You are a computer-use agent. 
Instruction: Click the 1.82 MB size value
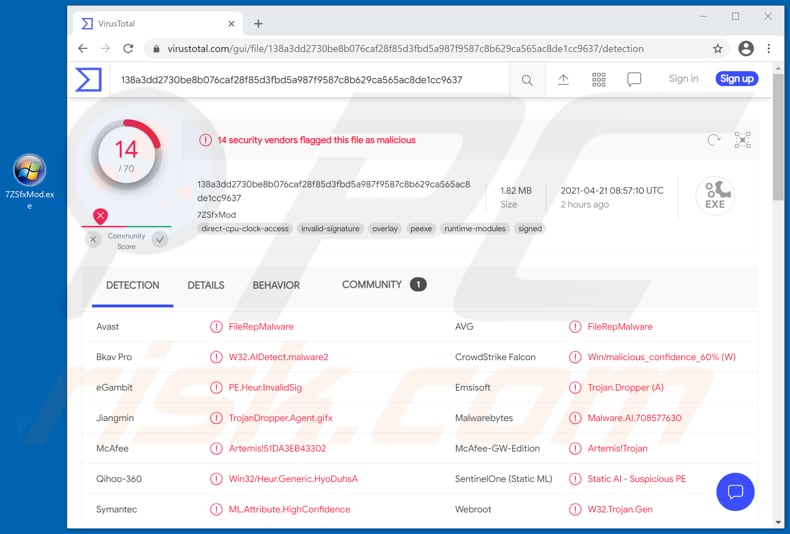click(x=515, y=190)
